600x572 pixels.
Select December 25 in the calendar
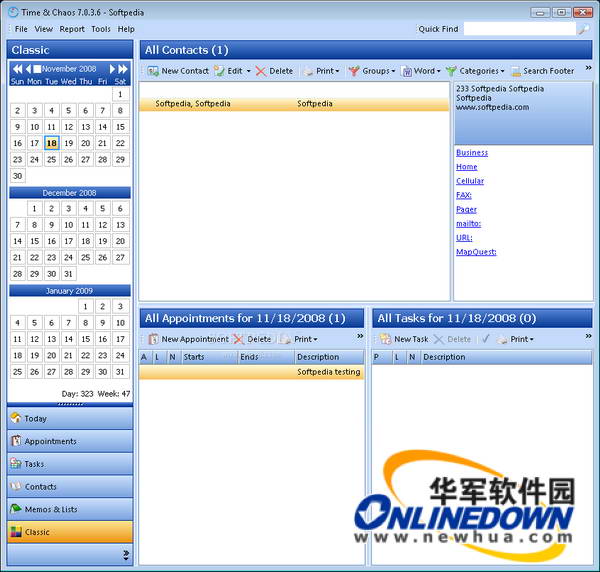pyautogui.click(x=86, y=257)
